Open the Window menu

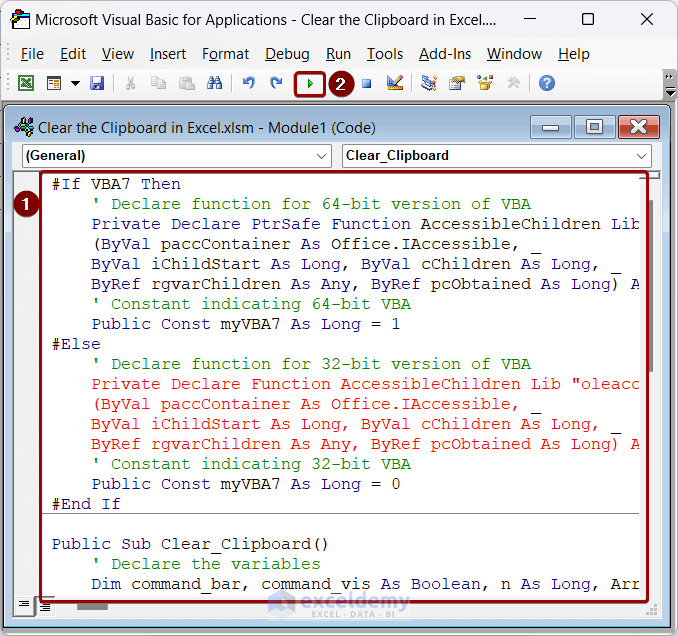coord(514,54)
